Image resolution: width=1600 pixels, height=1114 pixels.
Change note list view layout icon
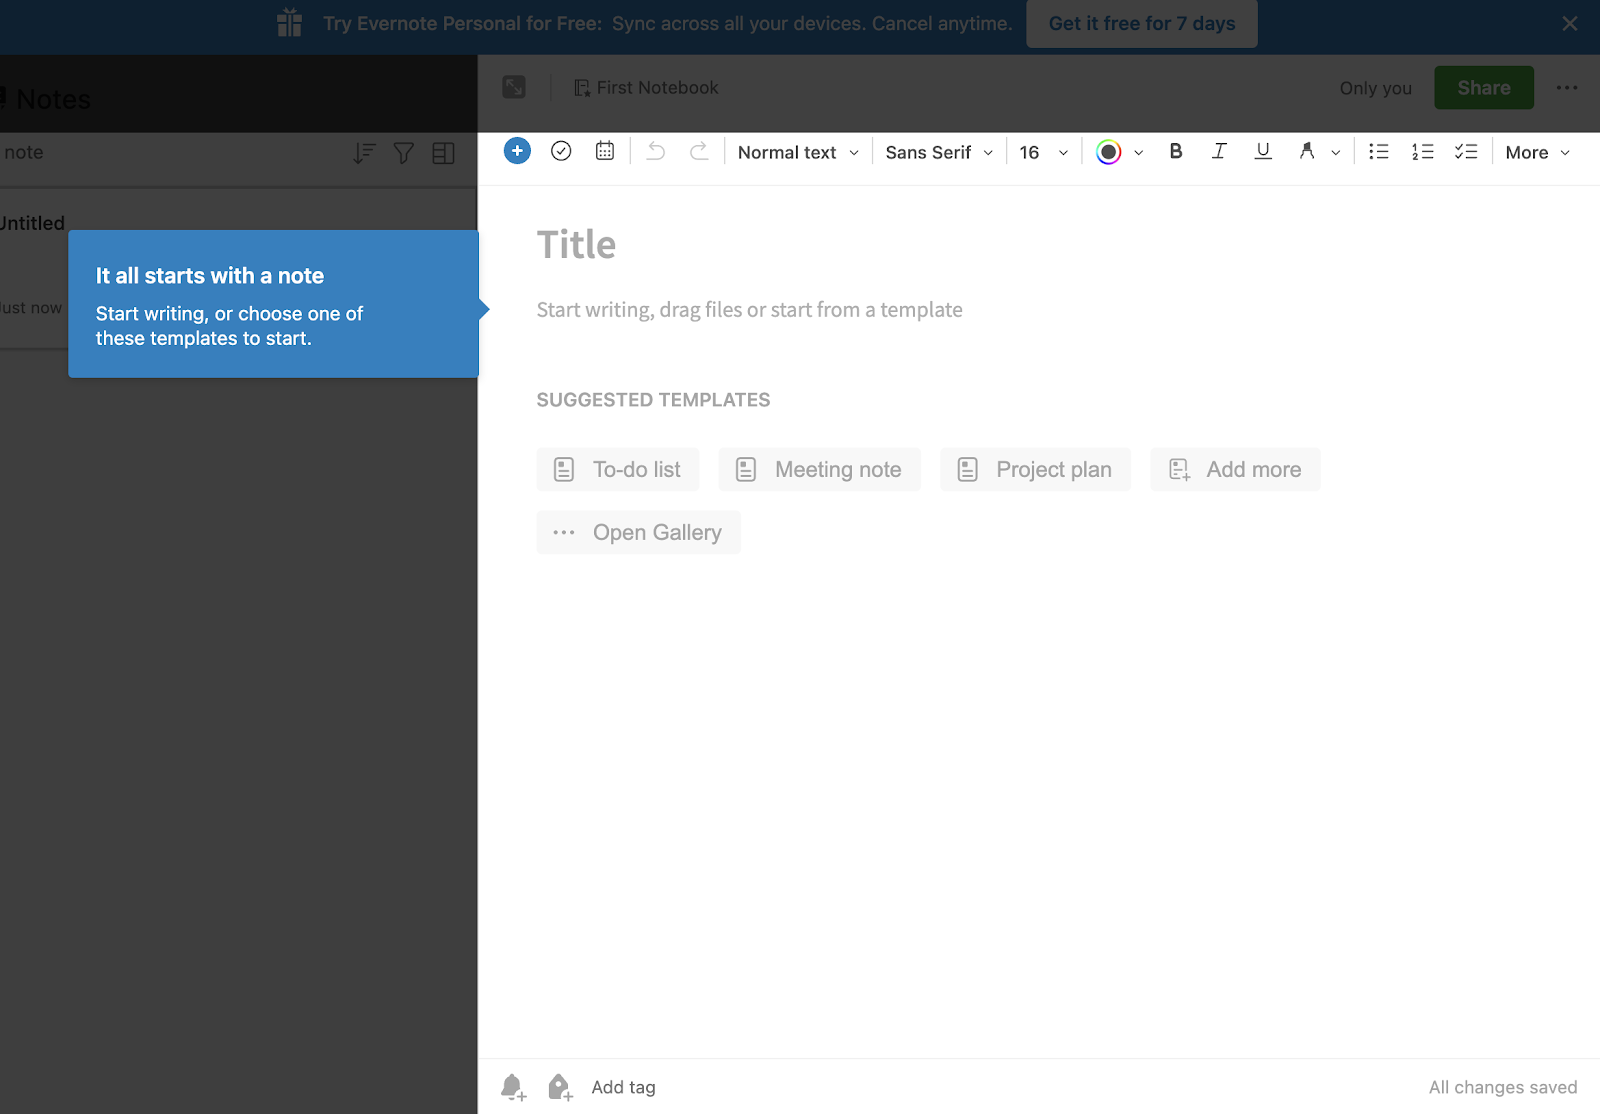pos(443,153)
